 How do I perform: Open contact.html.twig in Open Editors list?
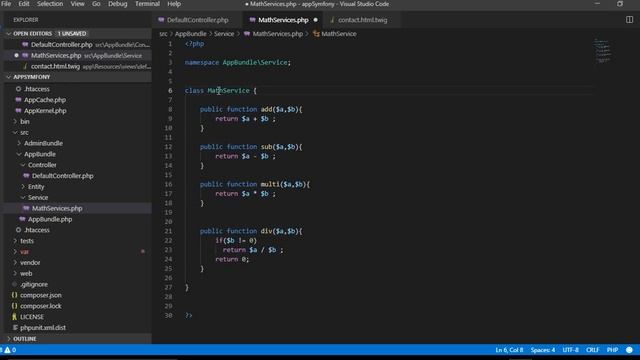78,66
